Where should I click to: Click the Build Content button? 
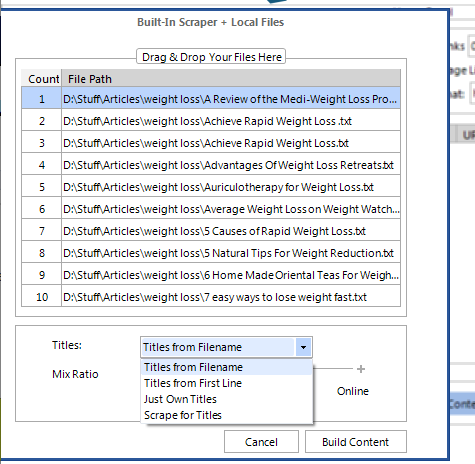click(x=356, y=442)
